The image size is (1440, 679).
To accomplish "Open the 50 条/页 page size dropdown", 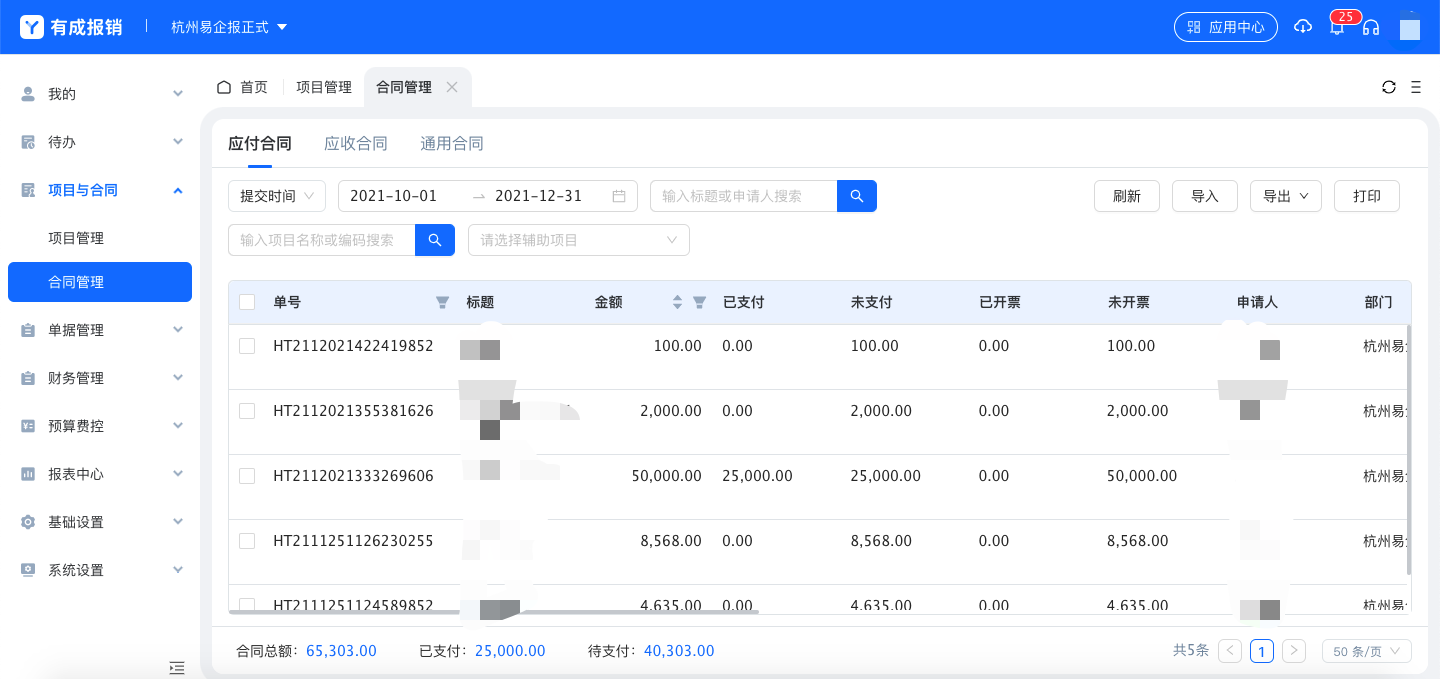I will click(x=1367, y=651).
